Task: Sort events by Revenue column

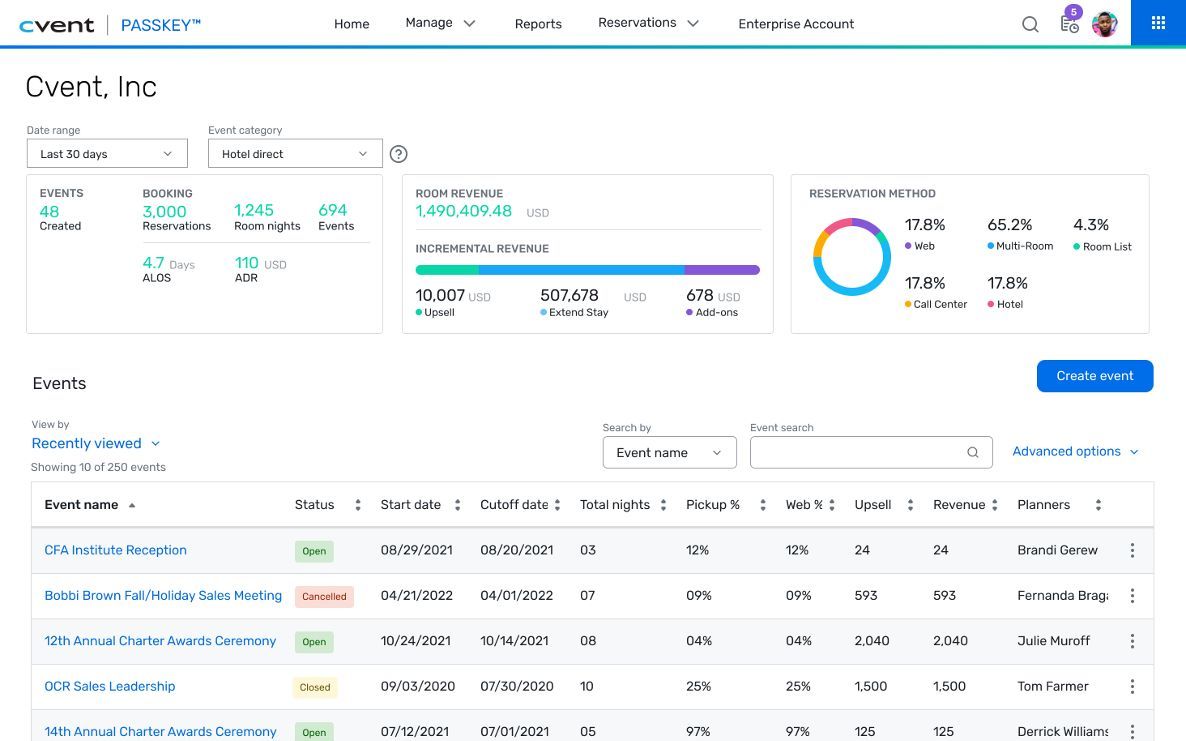Action: 994,505
